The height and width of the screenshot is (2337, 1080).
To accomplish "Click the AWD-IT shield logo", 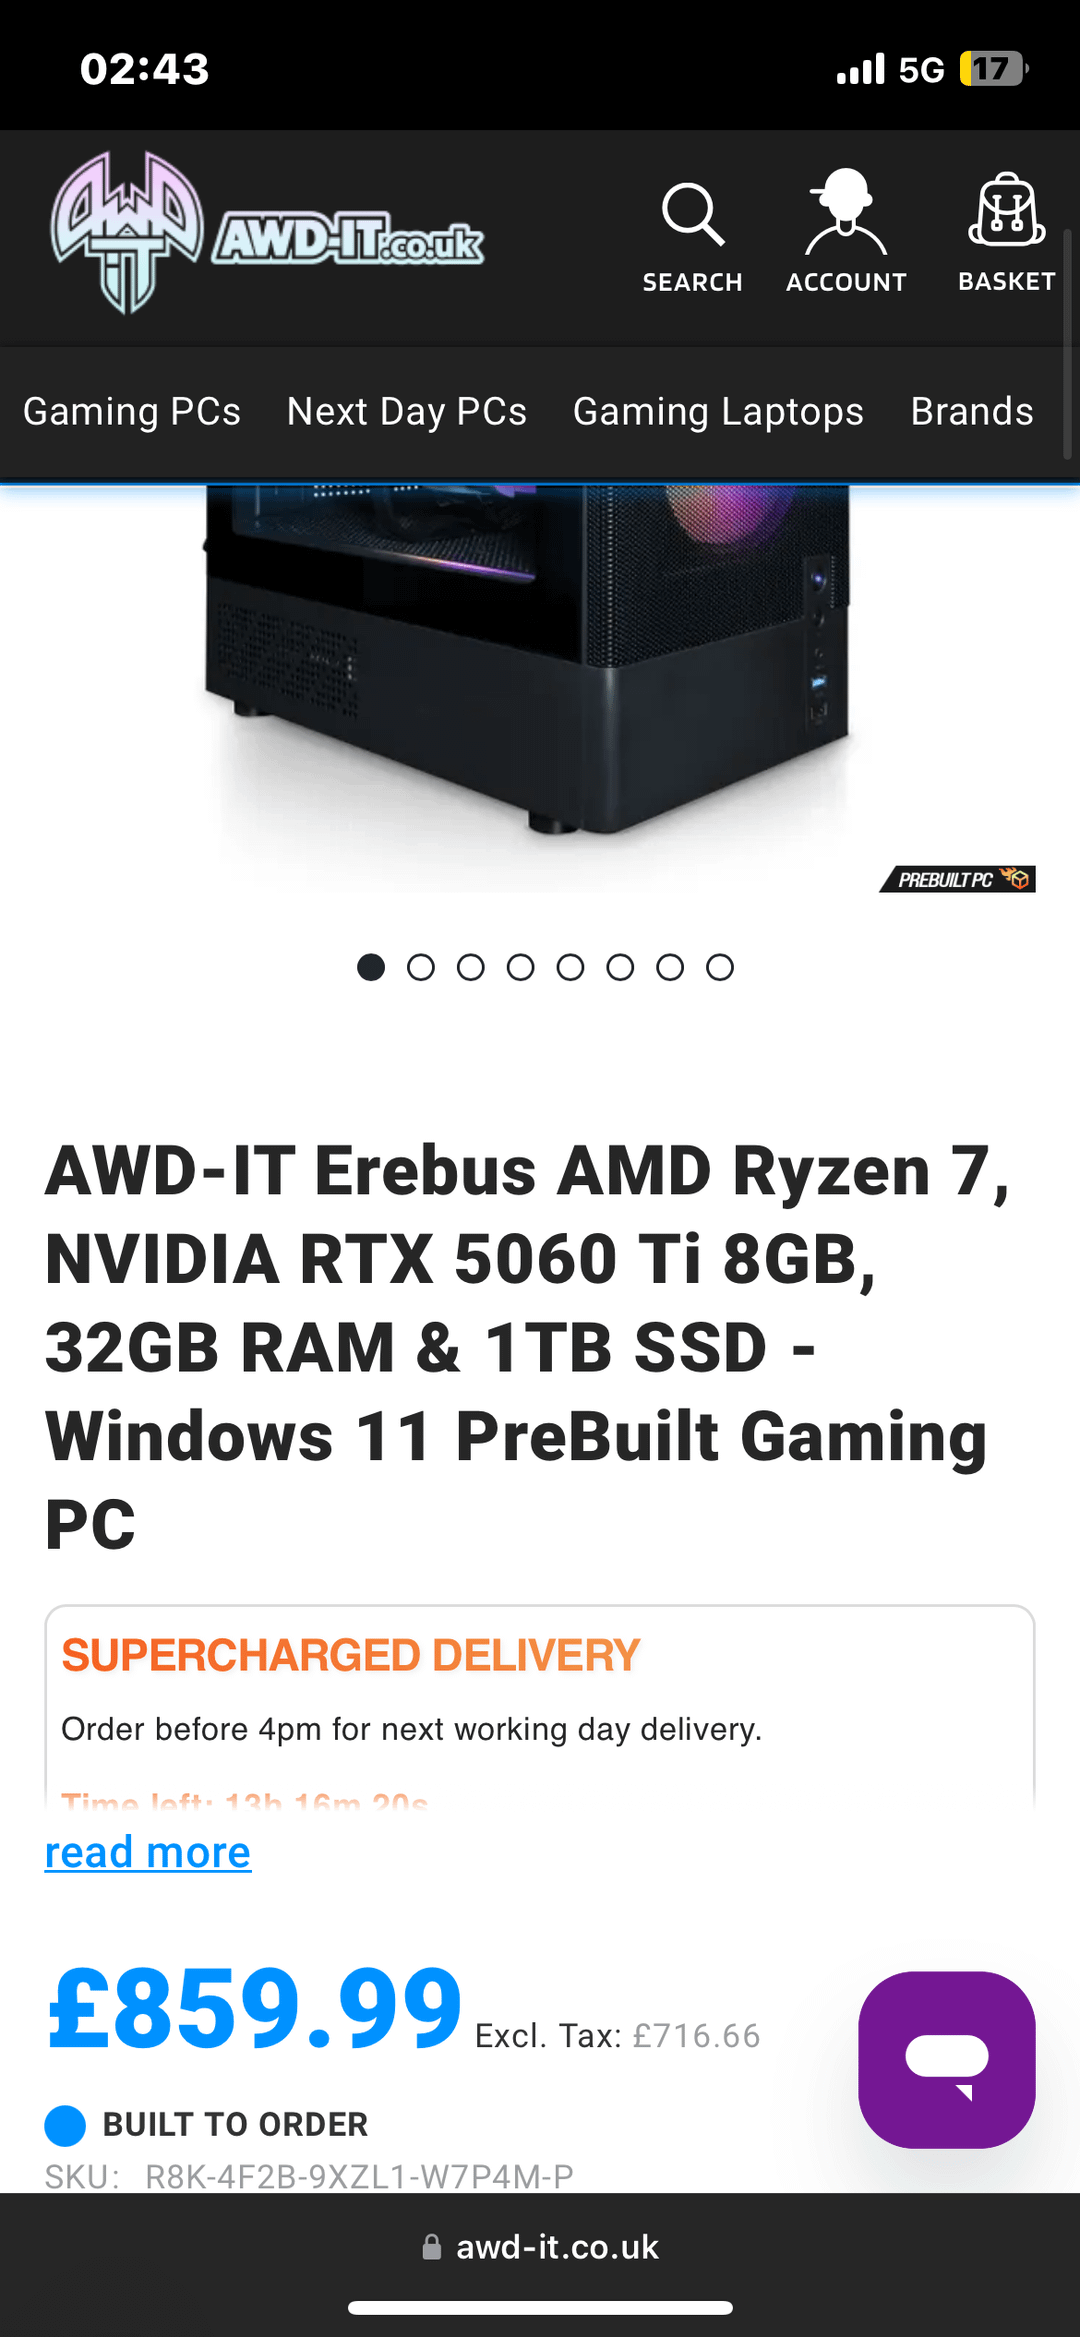I will point(127,232).
